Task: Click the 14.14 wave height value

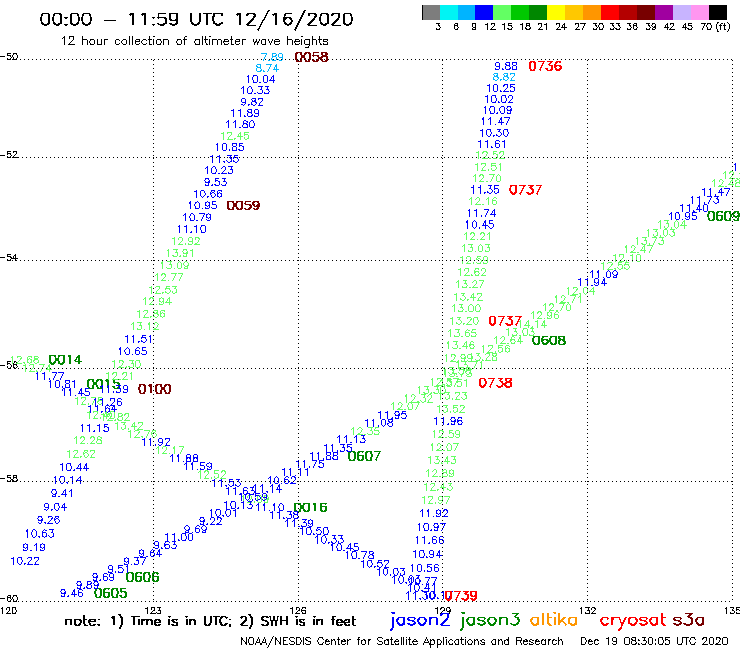Action: (x=533, y=324)
